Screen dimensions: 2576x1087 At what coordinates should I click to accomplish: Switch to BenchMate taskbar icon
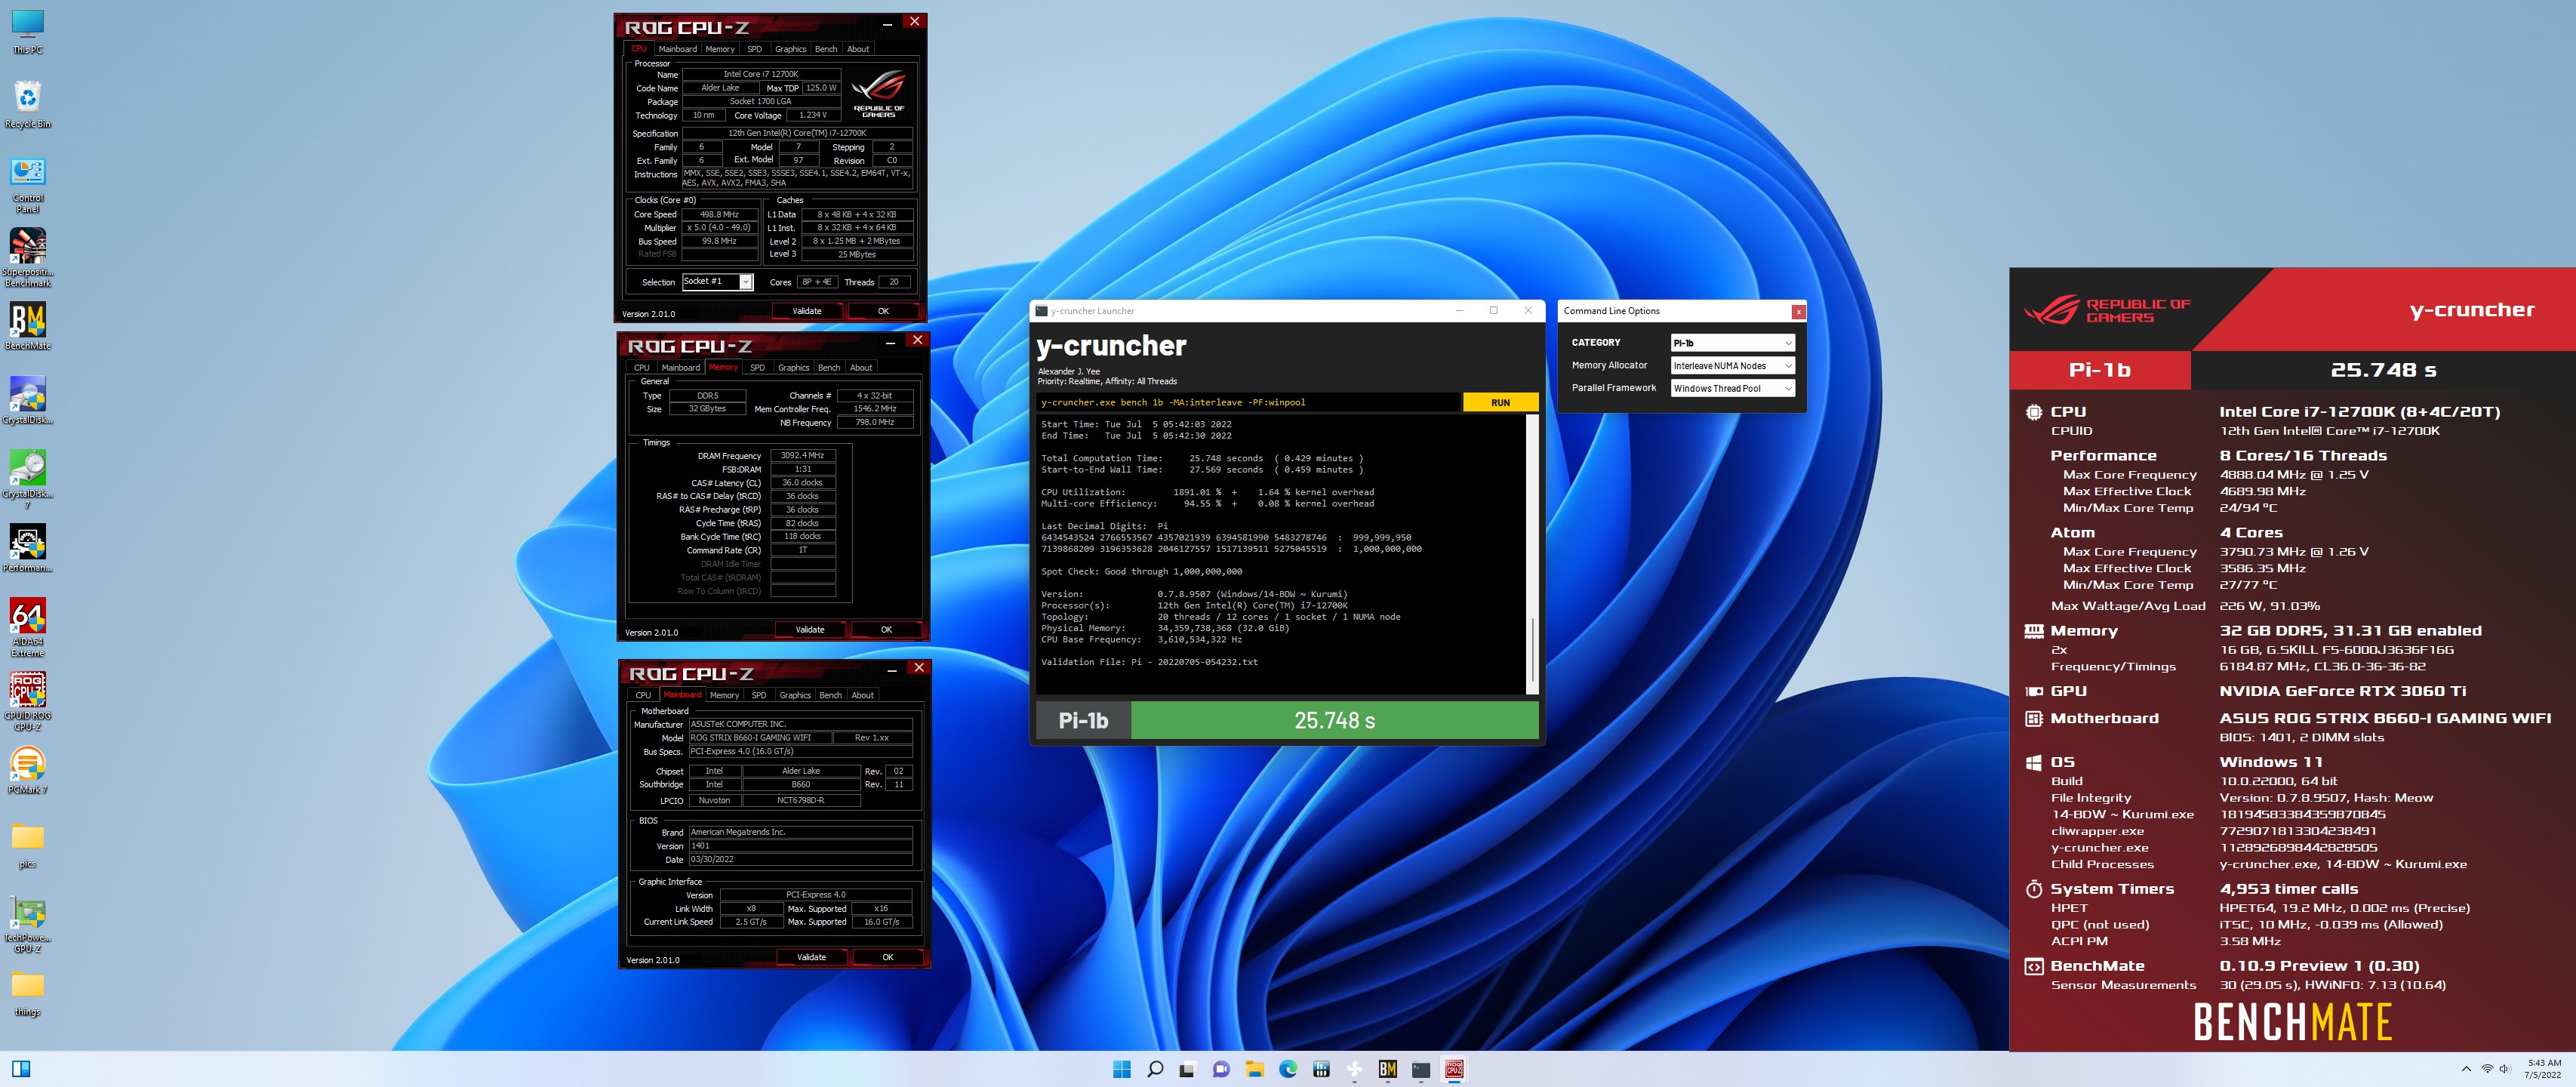[1387, 1069]
